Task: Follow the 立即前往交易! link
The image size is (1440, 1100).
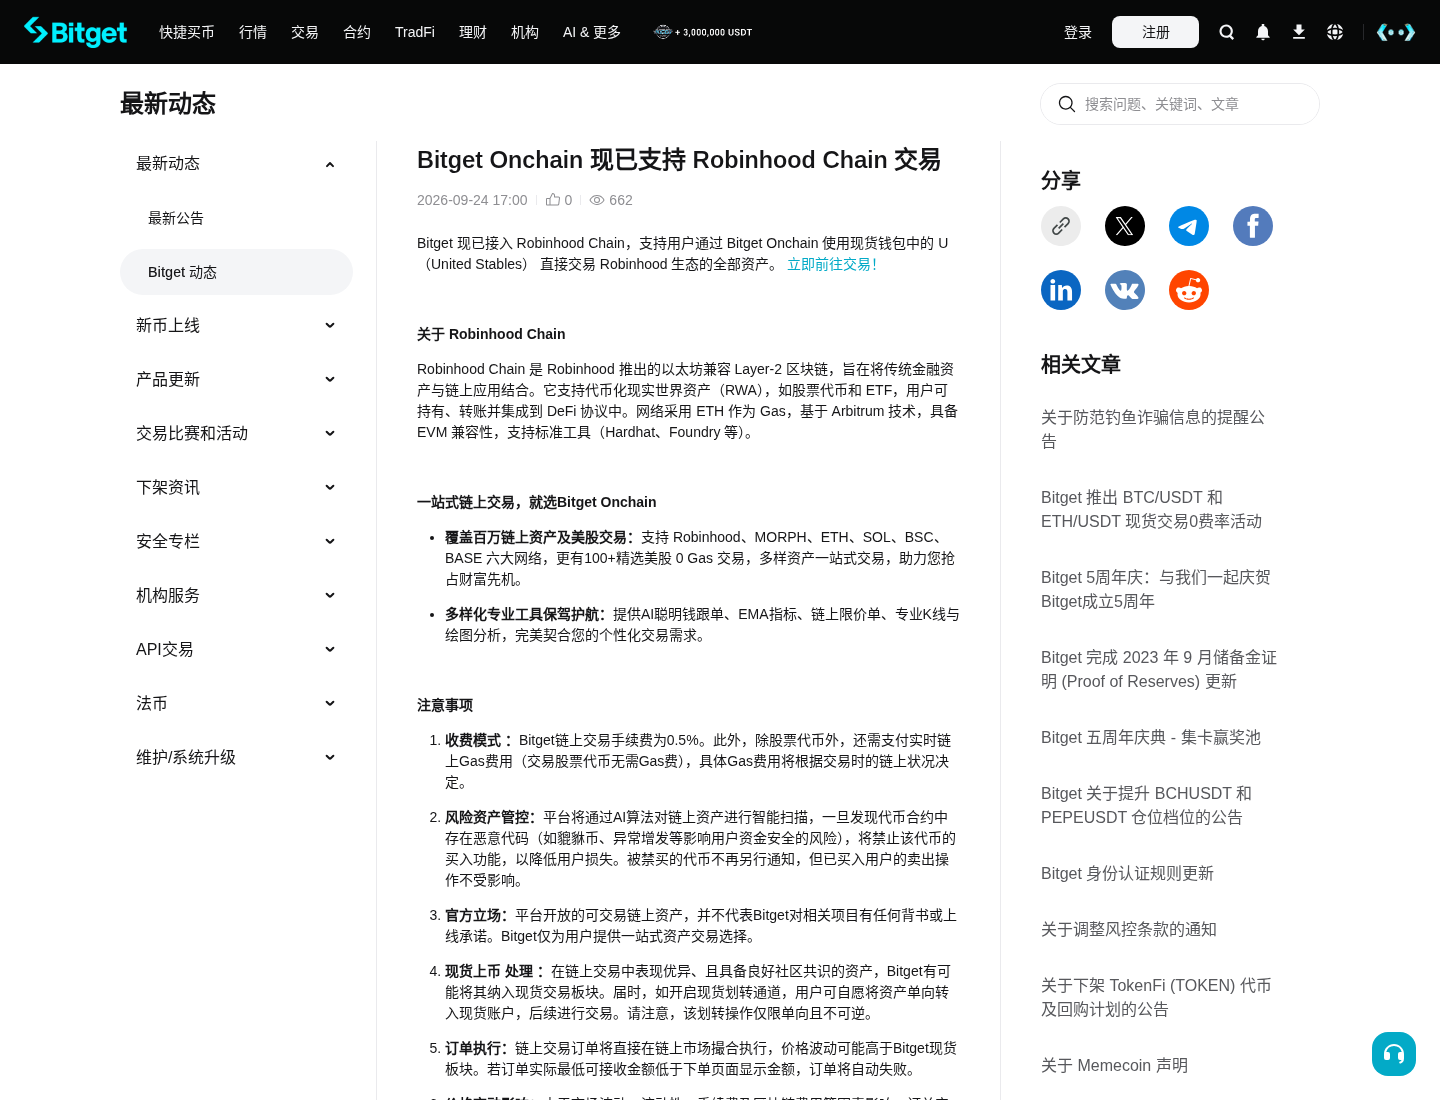Action: (832, 264)
